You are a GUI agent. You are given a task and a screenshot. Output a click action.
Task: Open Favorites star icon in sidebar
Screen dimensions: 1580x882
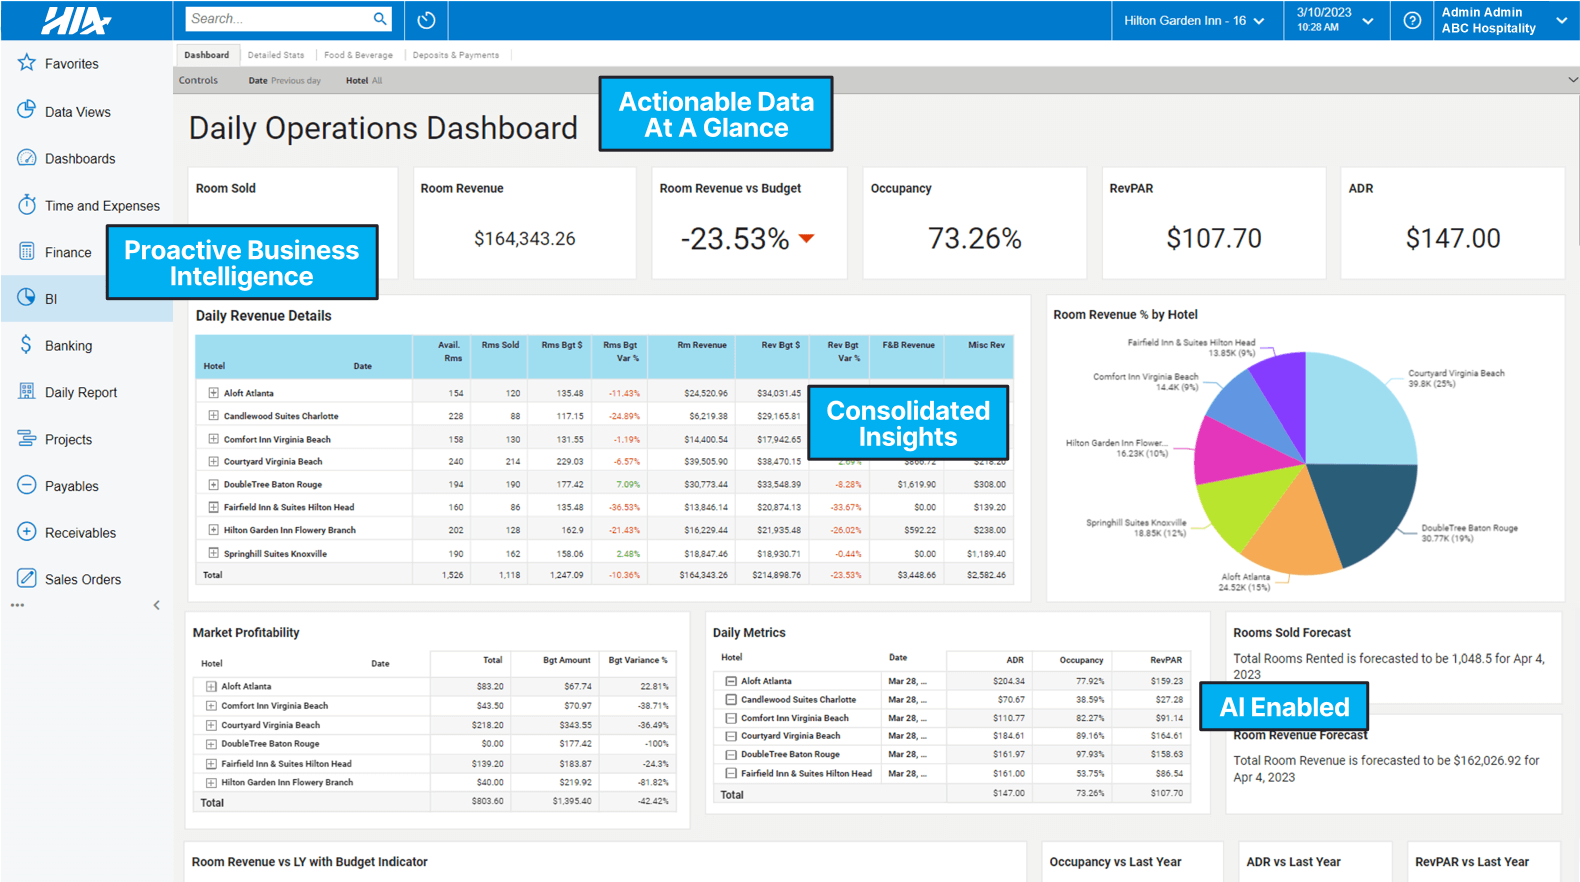click(27, 63)
